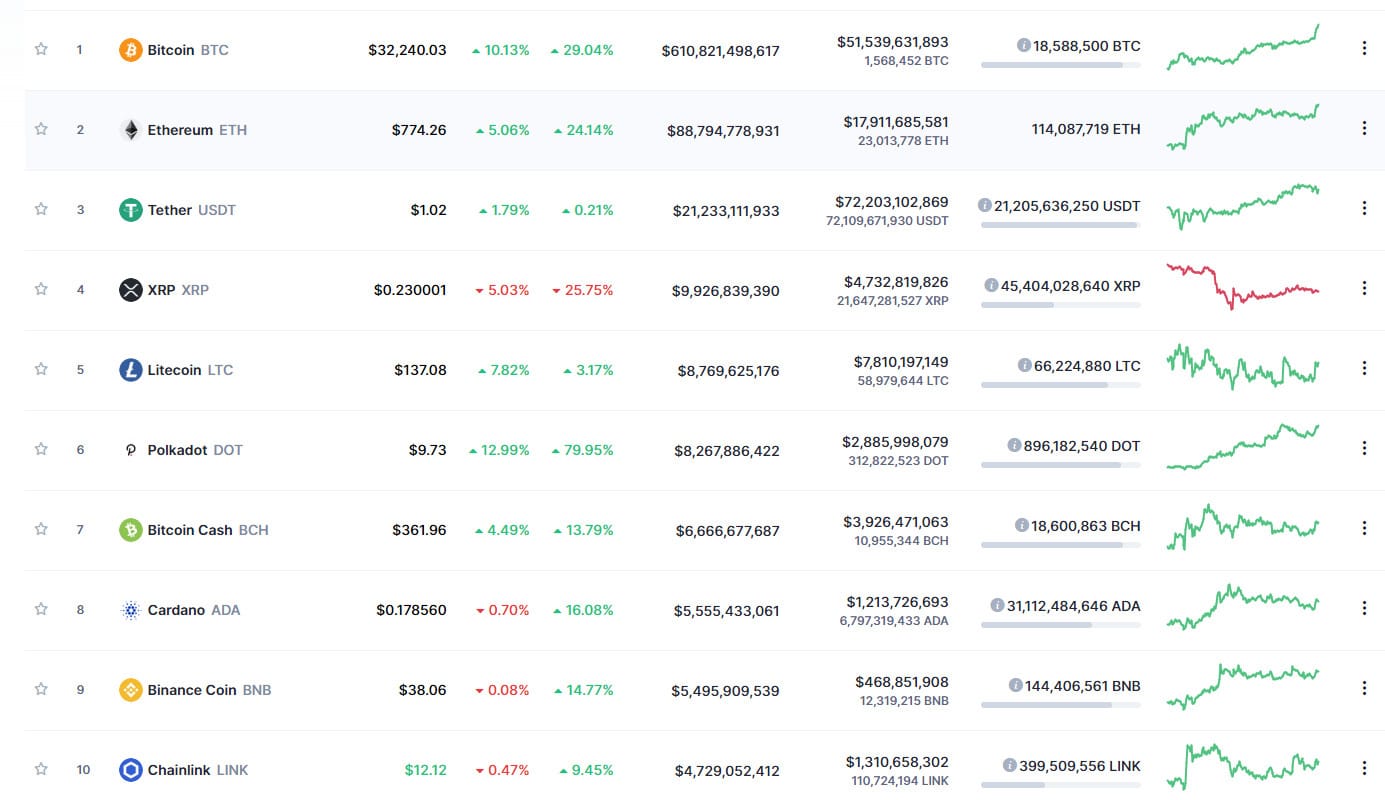
Task: Show supply info icon next to USDT supply
Action: tap(985, 205)
